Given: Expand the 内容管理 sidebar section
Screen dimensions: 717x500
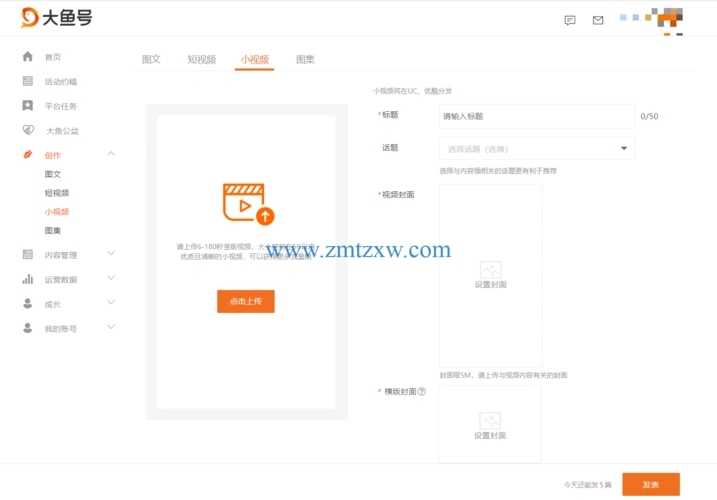Looking at the screenshot, I should 111,253.
